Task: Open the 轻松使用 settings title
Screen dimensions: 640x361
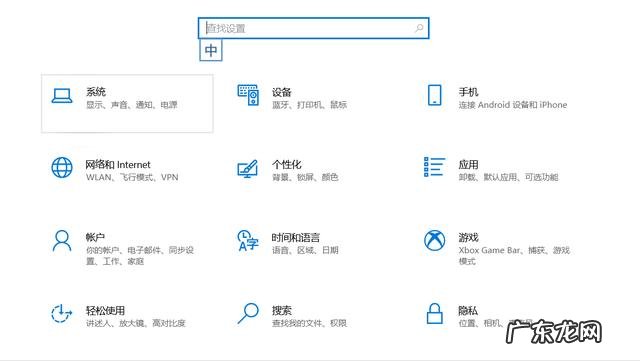Action: point(105,310)
